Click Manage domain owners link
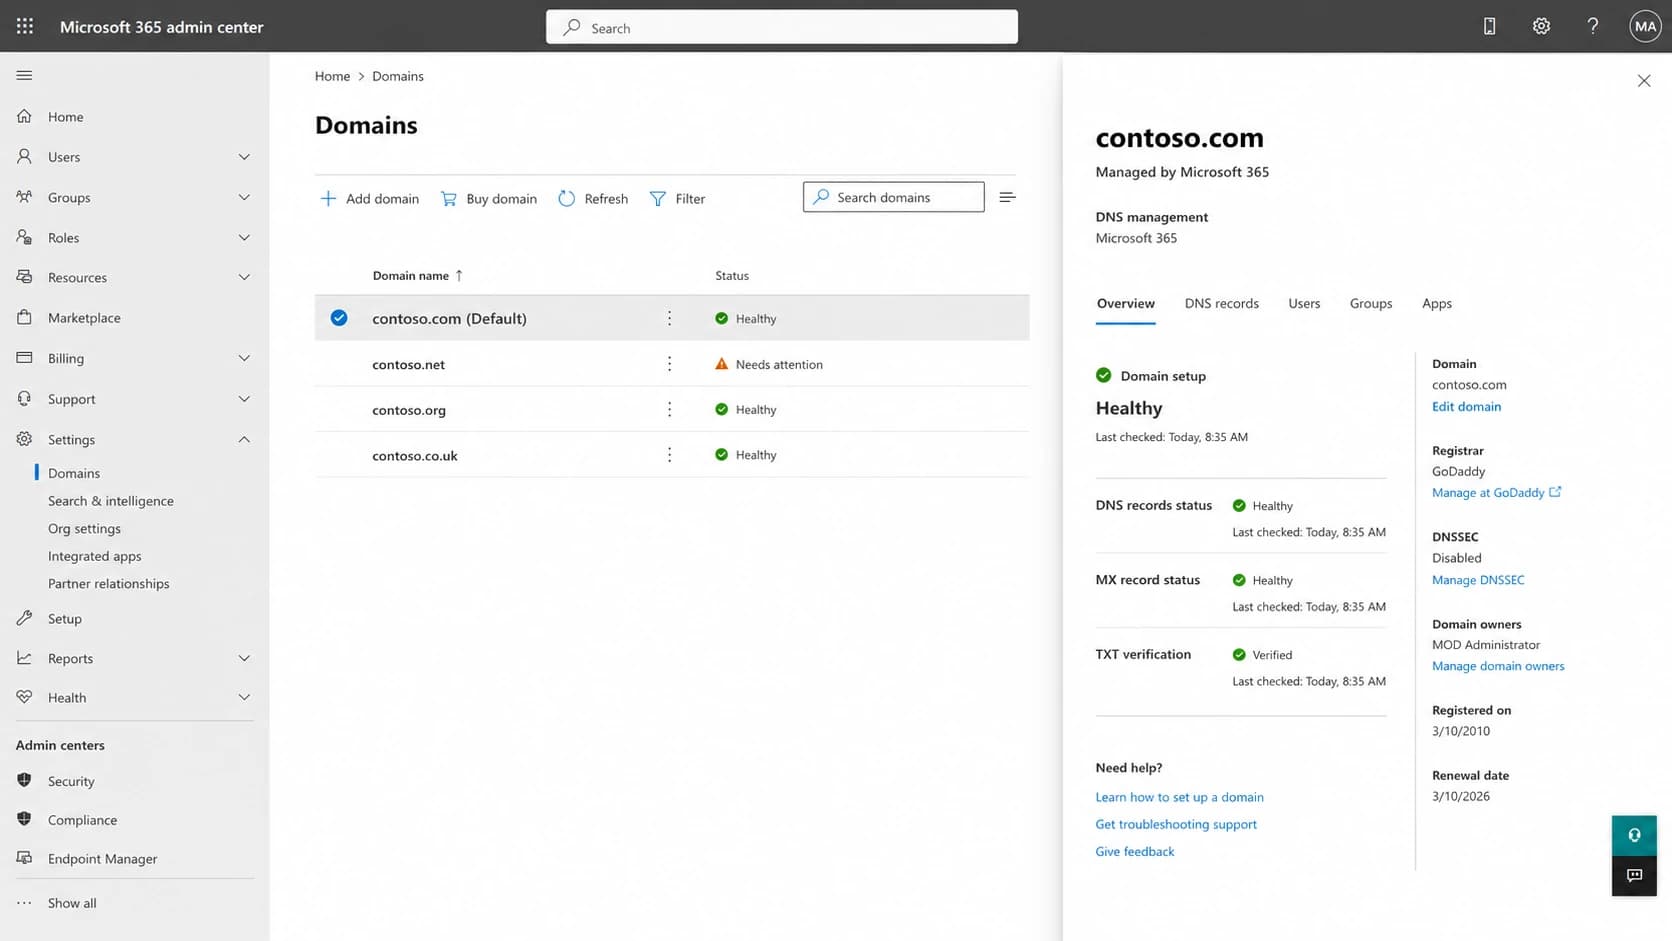The image size is (1672, 941). click(x=1498, y=666)
